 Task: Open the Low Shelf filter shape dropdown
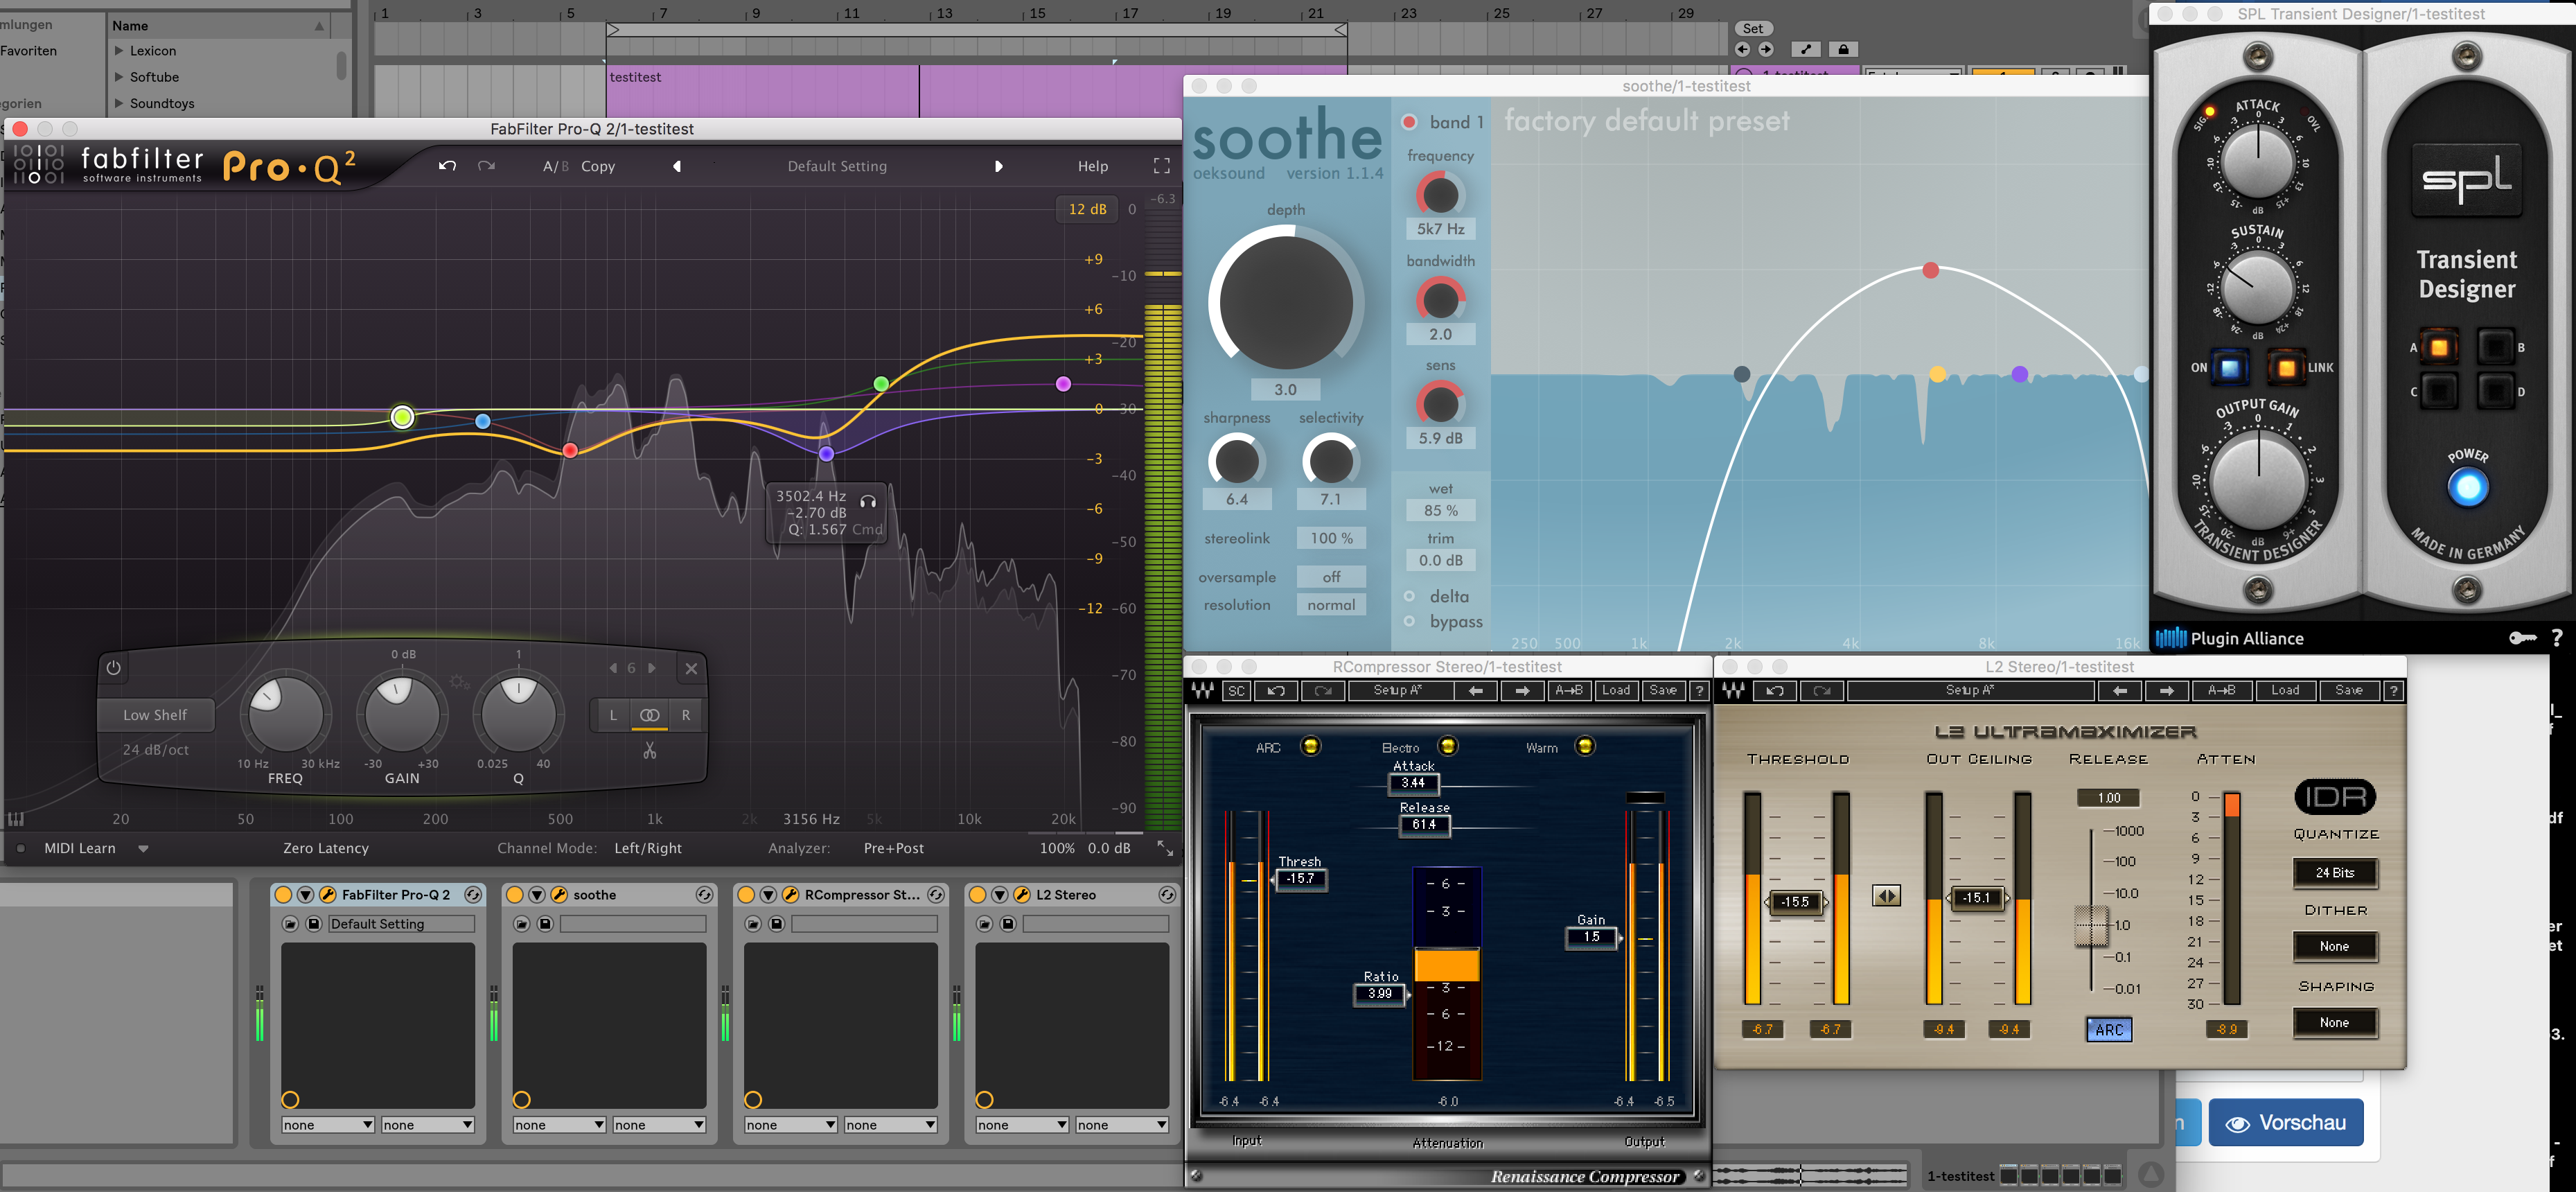pos(155,715)
